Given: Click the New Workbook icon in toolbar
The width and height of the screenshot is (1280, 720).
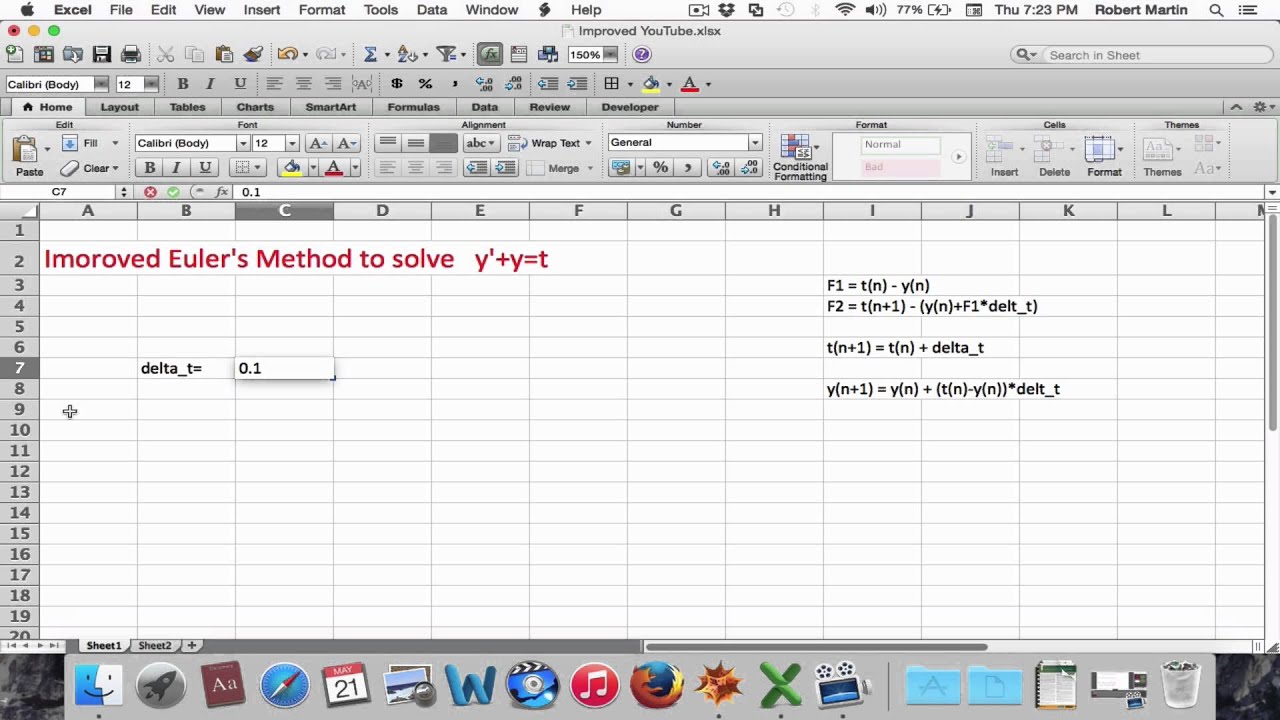Looking at the screenshot, I should [14, 54].
